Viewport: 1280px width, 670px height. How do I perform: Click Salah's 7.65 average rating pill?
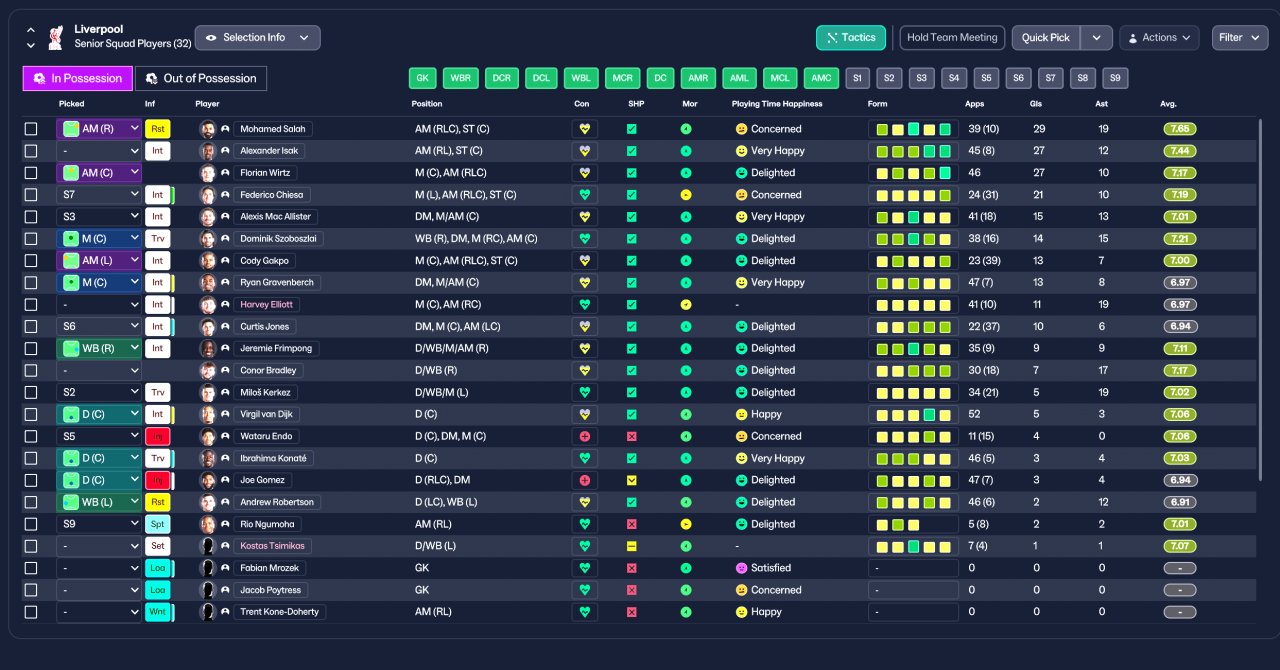[x=1180, y=129]
